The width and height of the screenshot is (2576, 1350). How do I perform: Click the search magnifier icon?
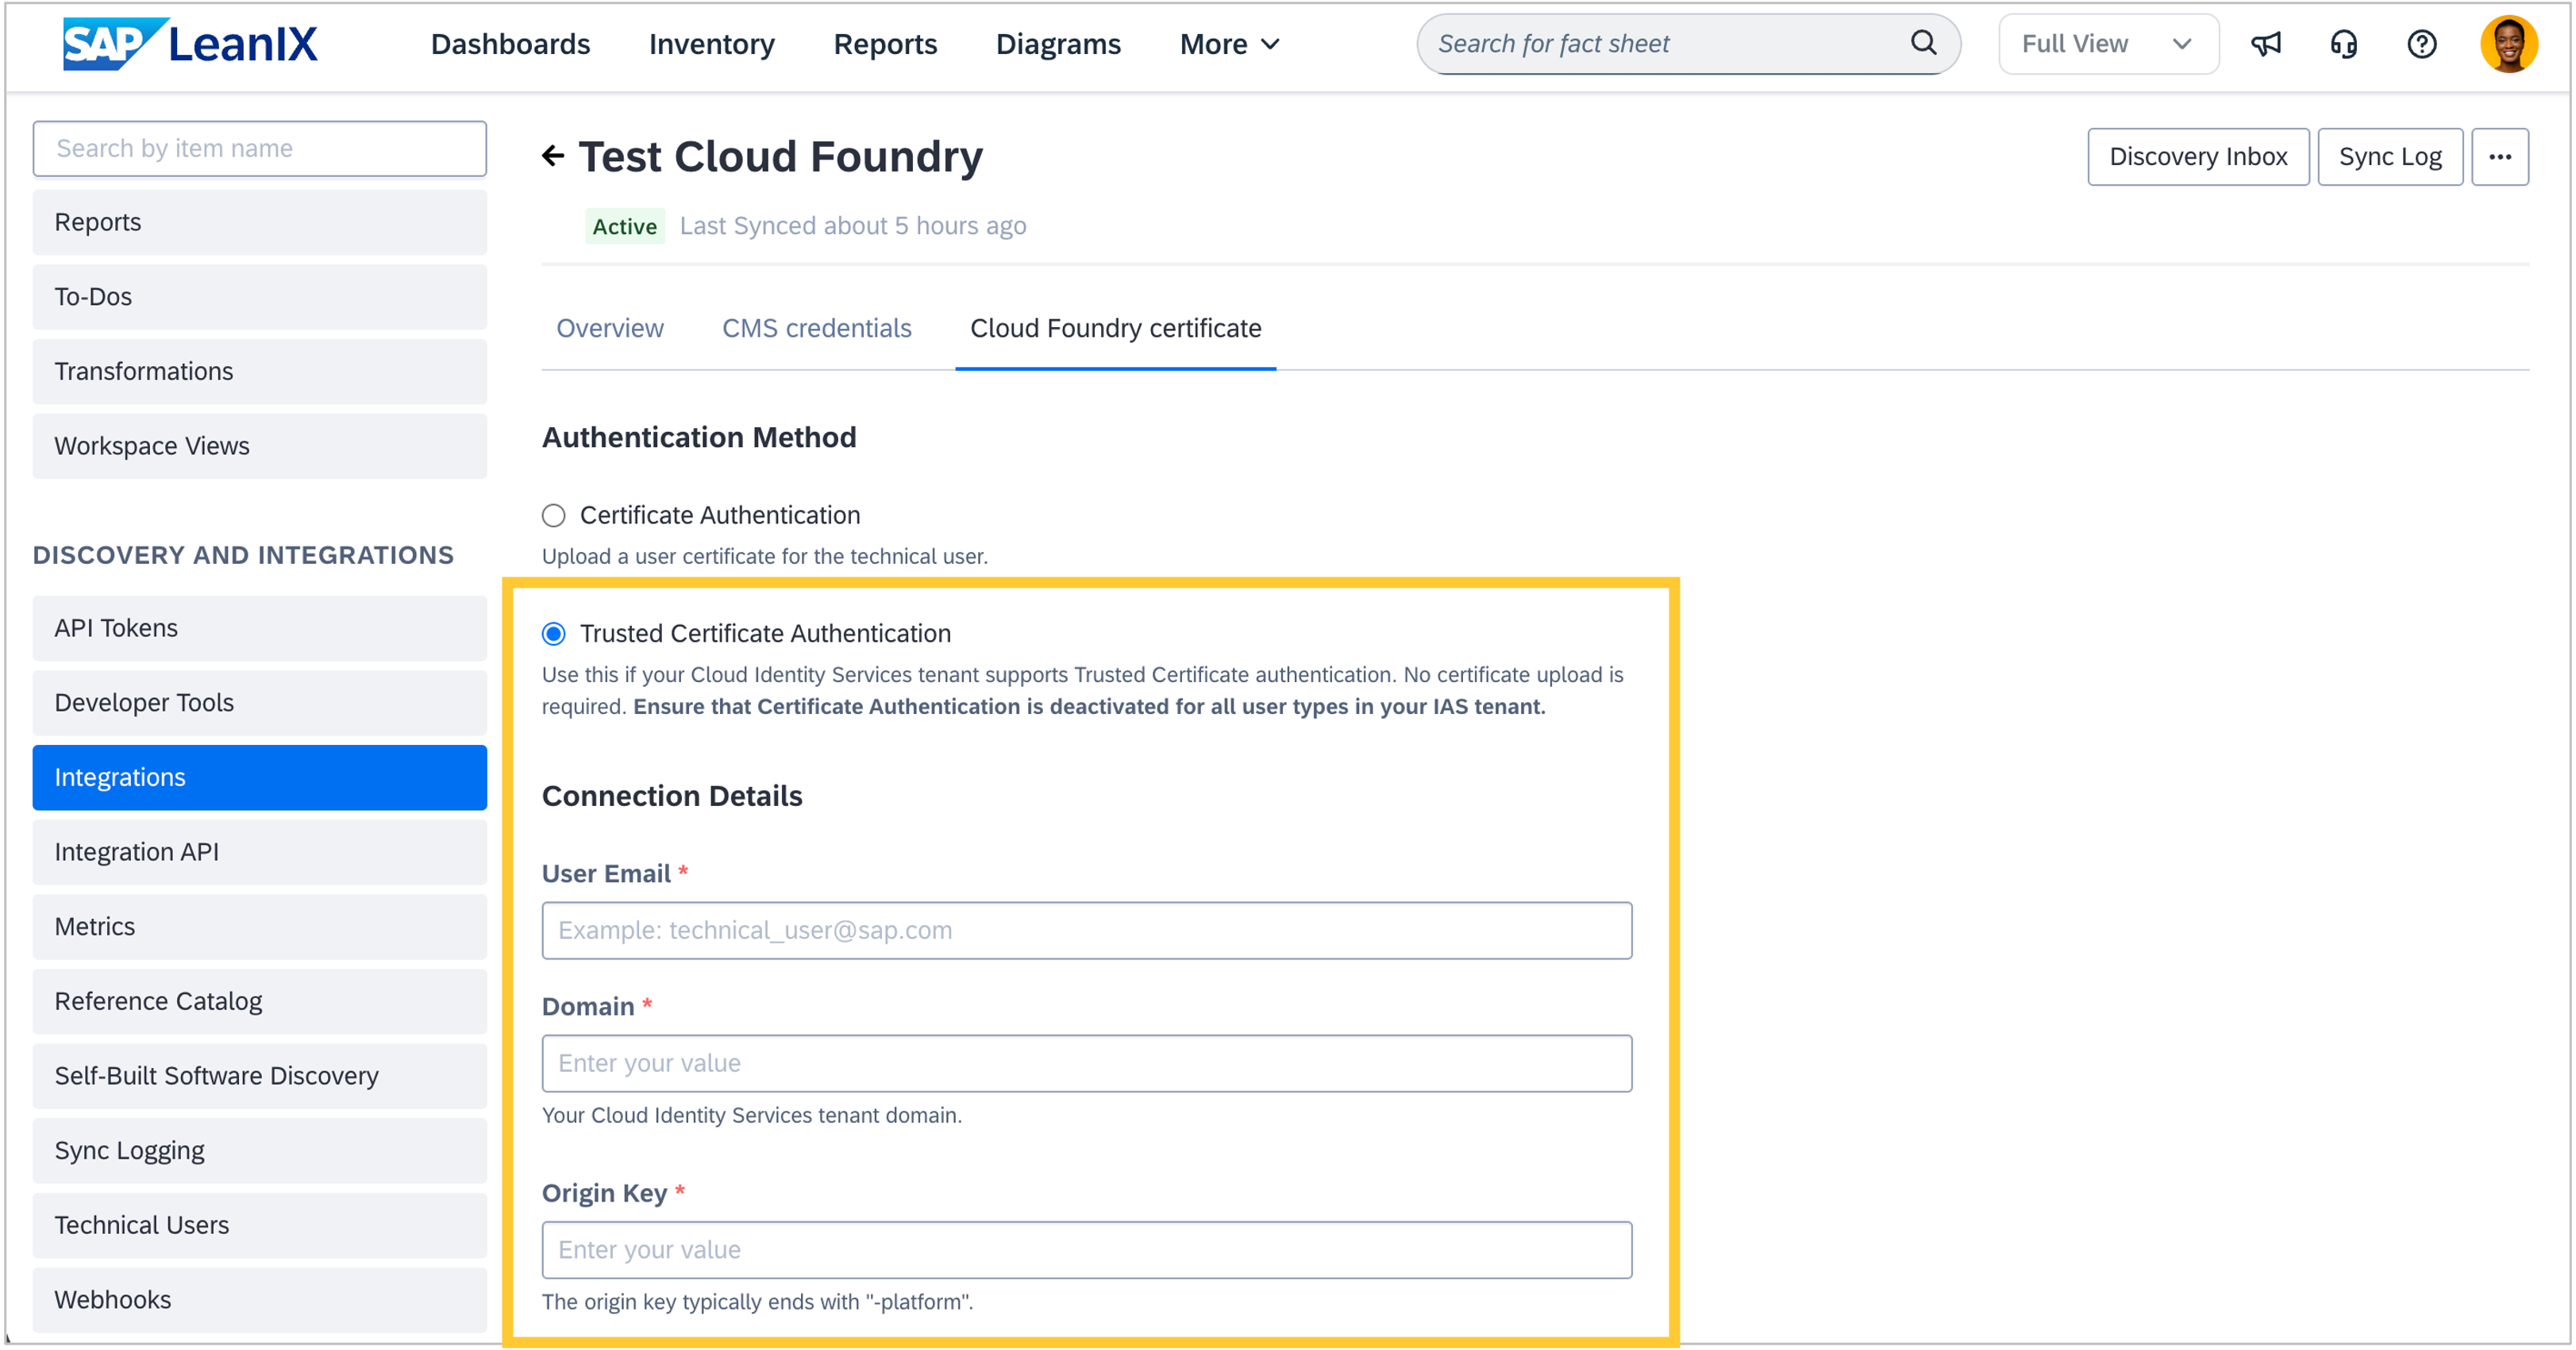tap(1923, 43)
